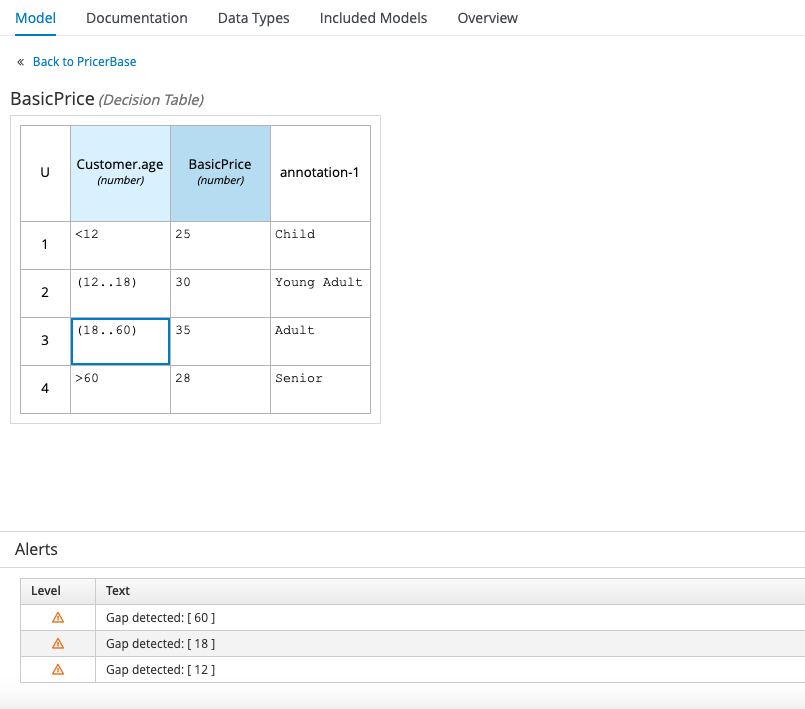Click the price cell with 28

point(220,389)
